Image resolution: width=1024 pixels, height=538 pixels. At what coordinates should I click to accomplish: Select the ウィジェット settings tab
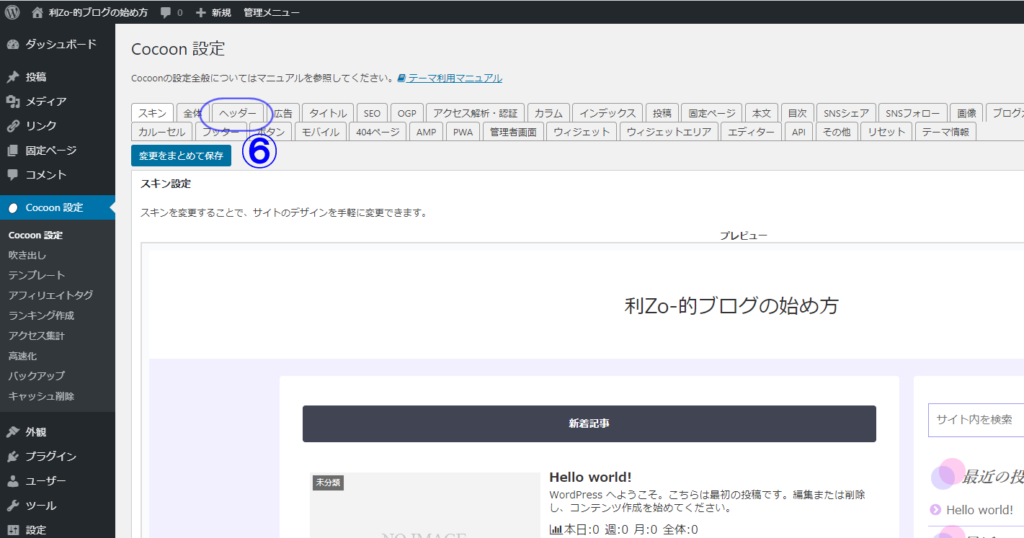581,132
